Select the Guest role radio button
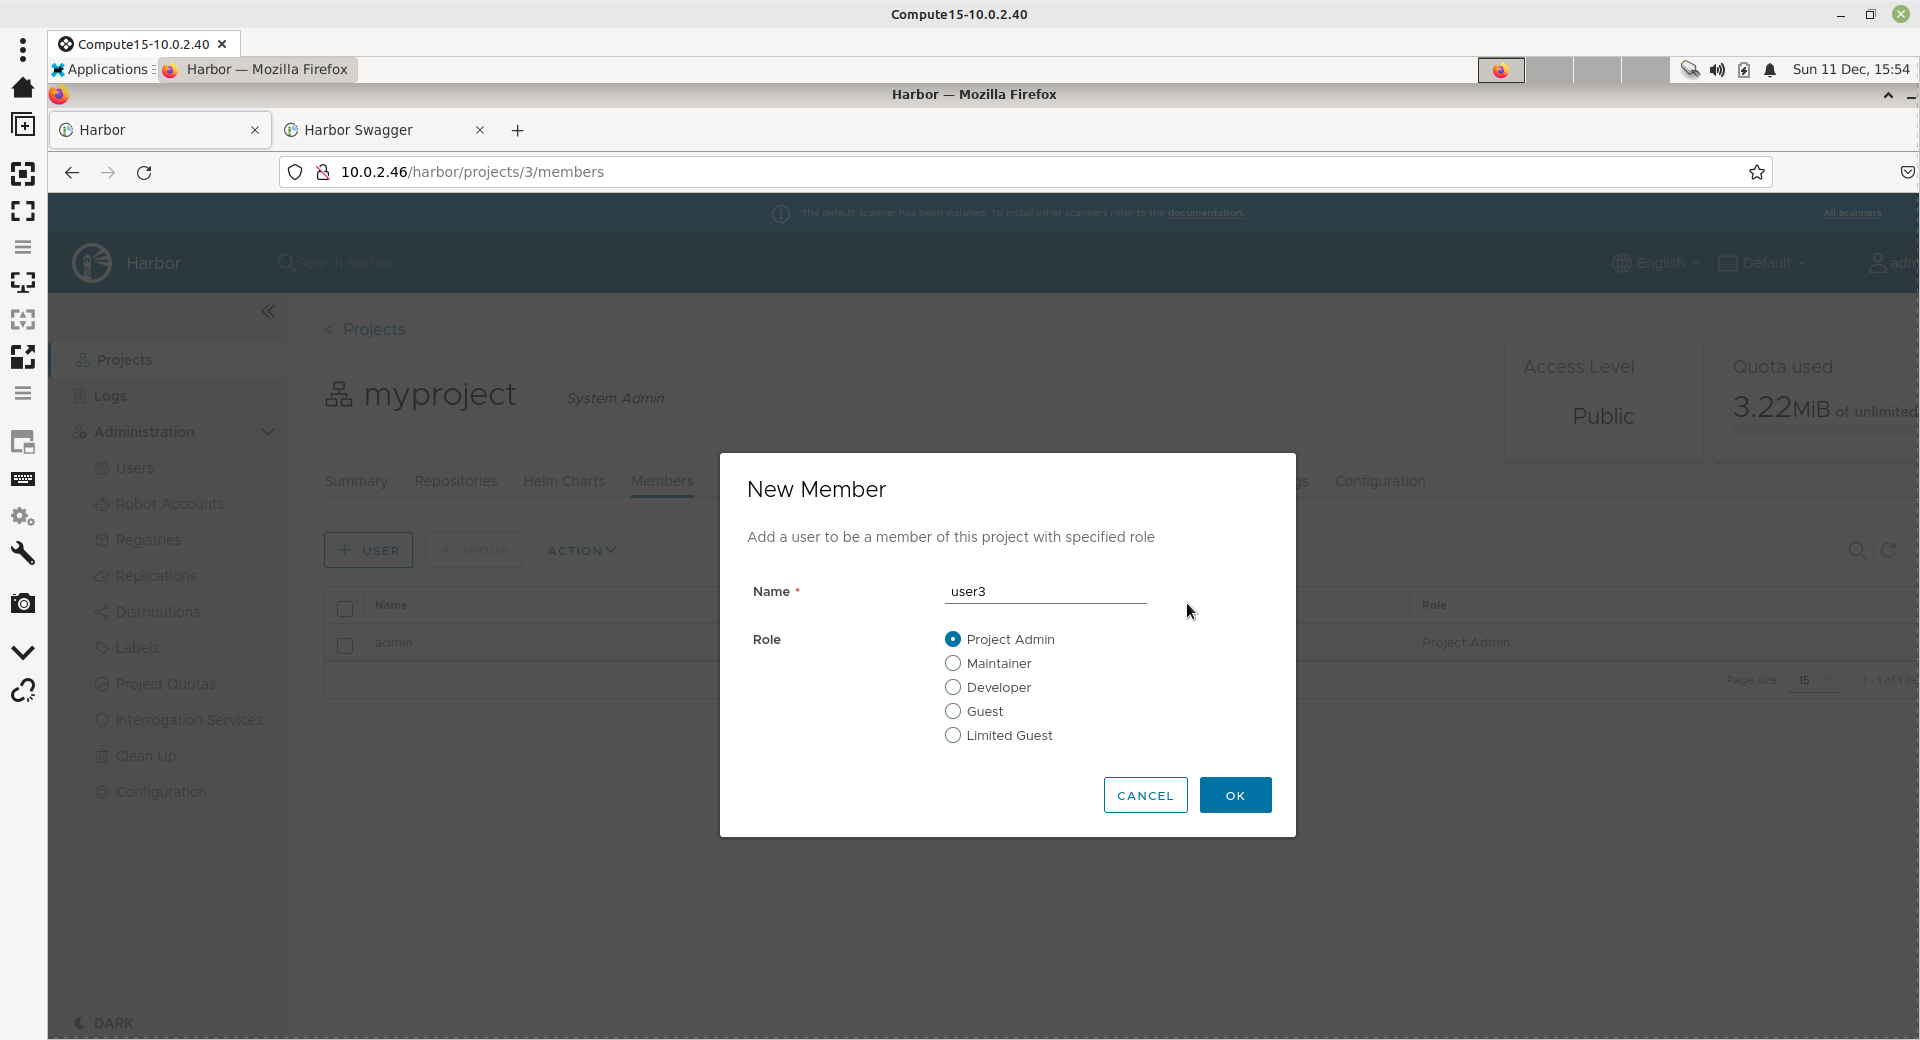The image size is (1920, 1040). coord(953,711)
